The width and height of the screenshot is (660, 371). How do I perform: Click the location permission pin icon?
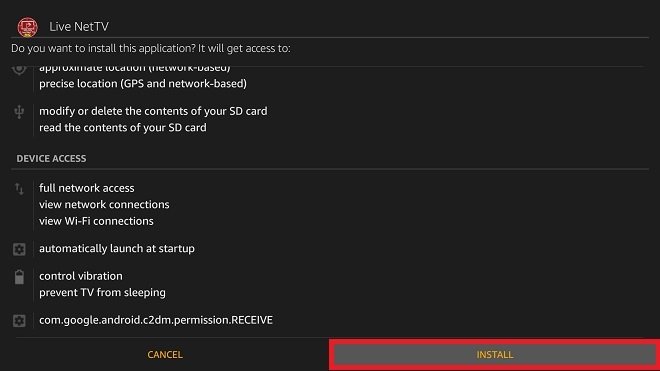(x=19, y=70)
